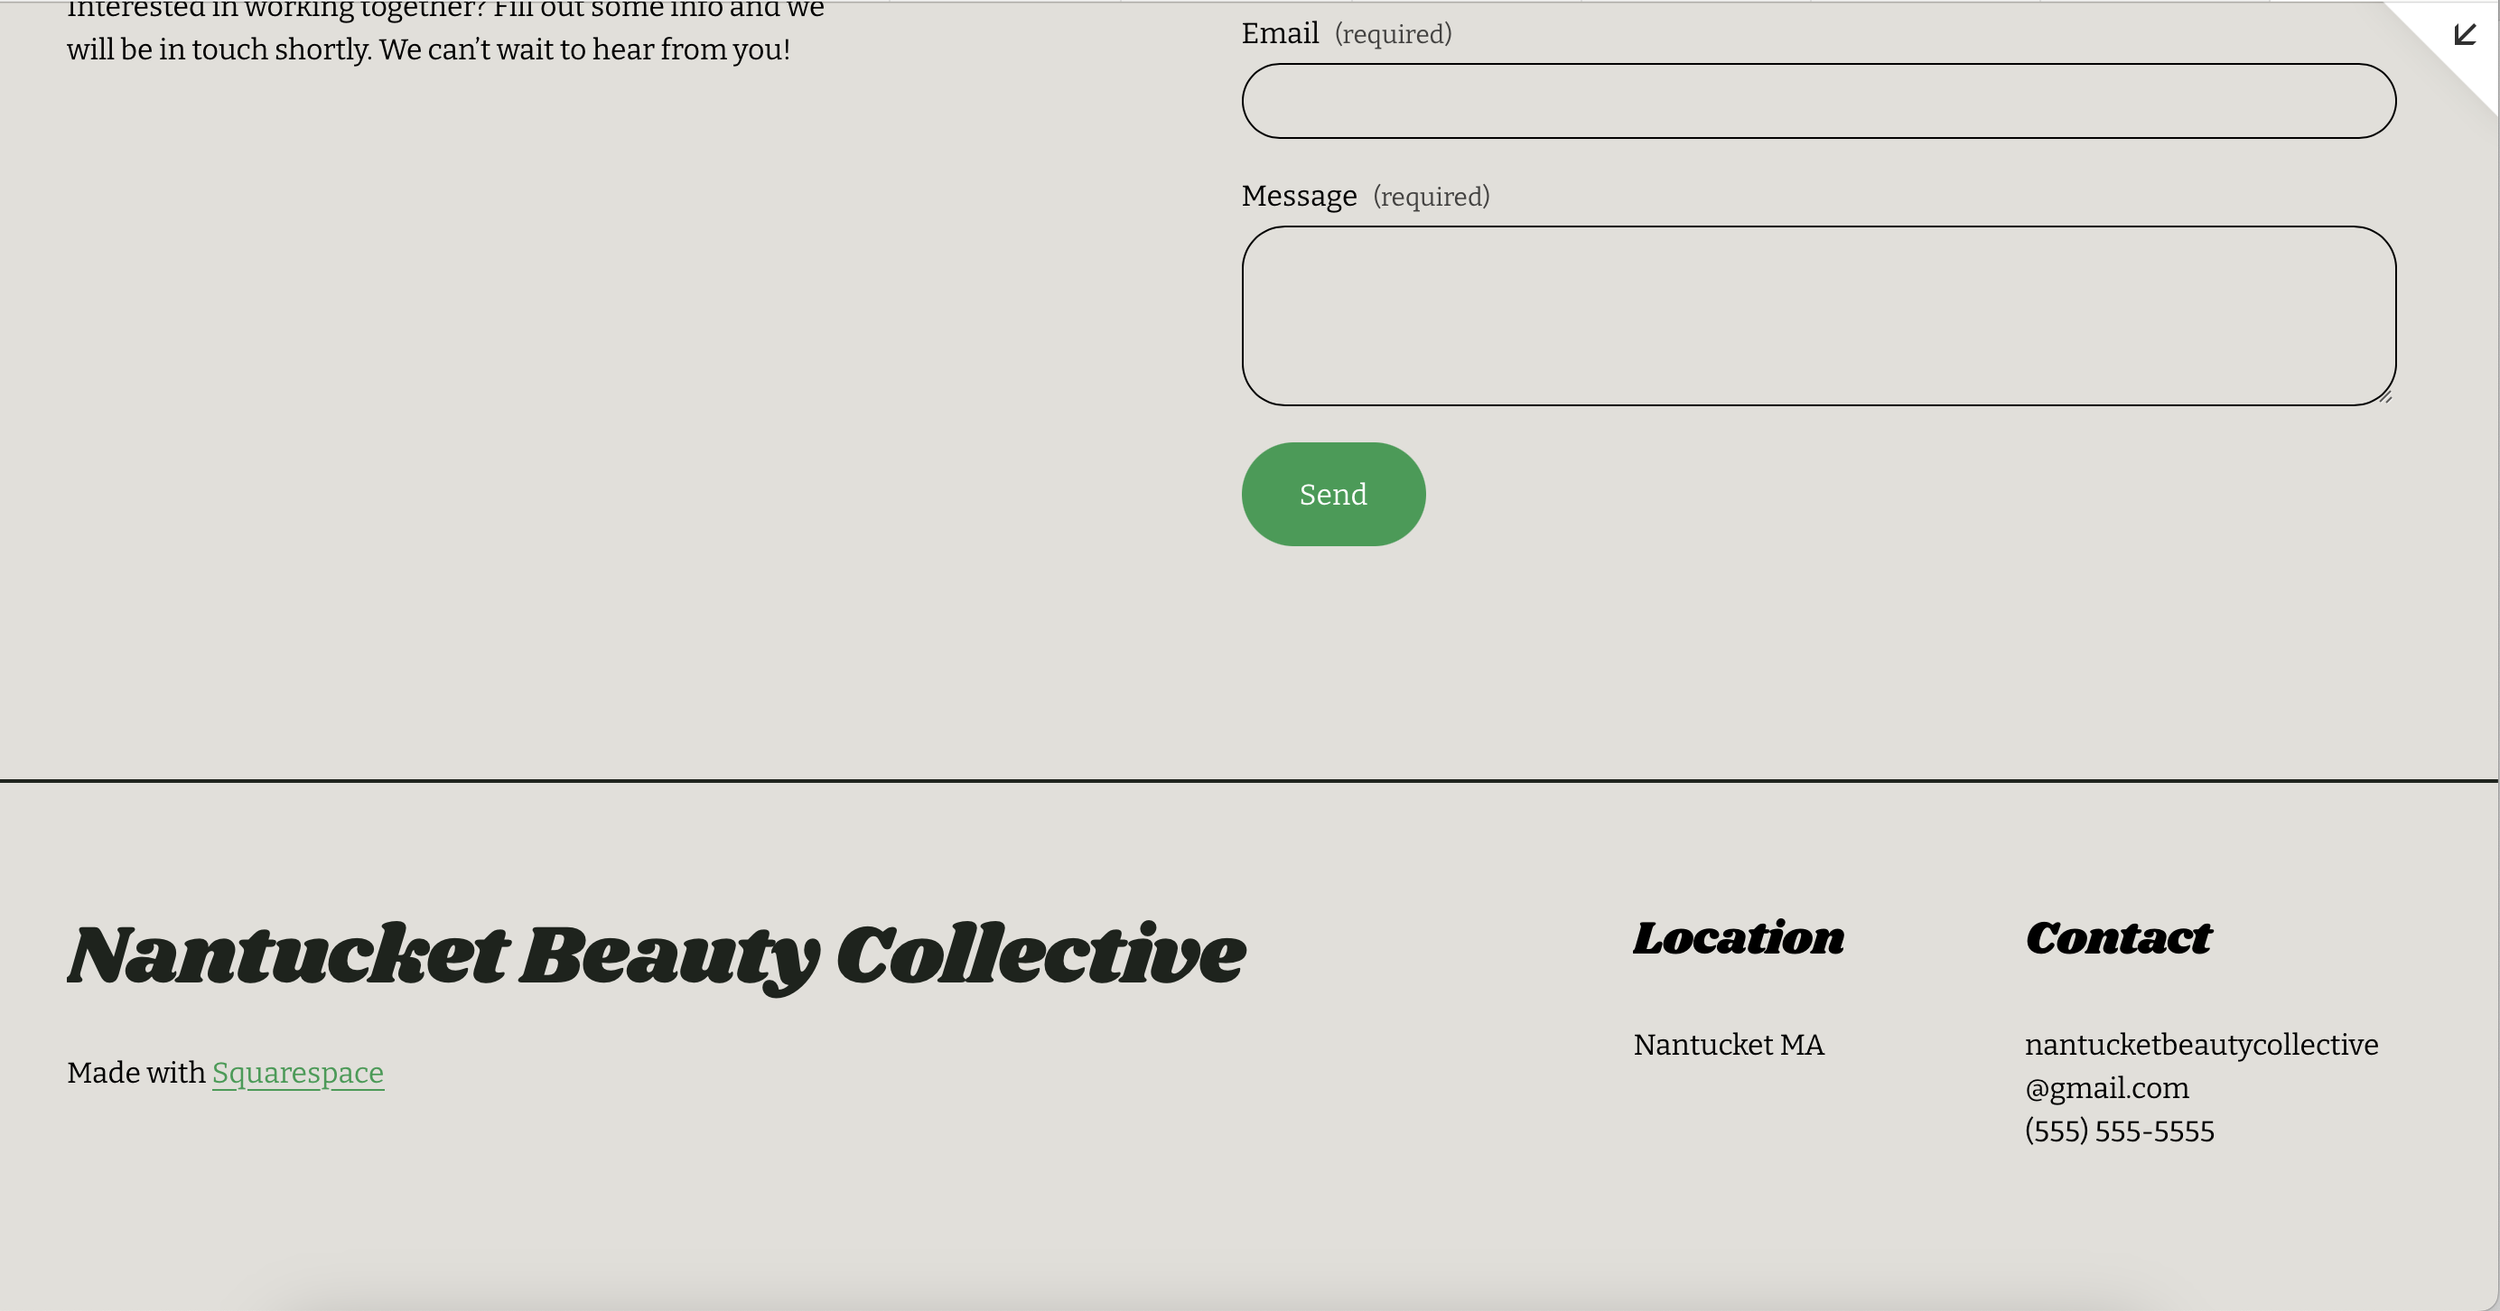The image size is (2500, 1311).
Task: Click the "(required)" hint beside Email
Action: pos(1393,35)
